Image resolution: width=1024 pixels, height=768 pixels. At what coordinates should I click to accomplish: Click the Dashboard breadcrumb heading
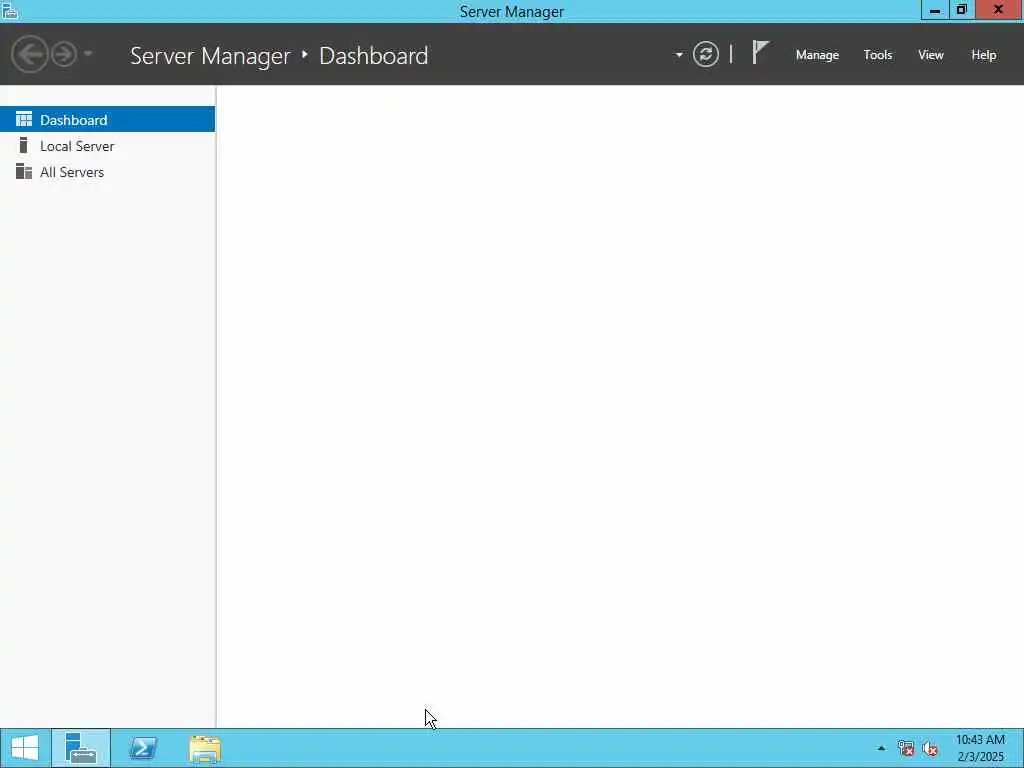coord(374,56)
